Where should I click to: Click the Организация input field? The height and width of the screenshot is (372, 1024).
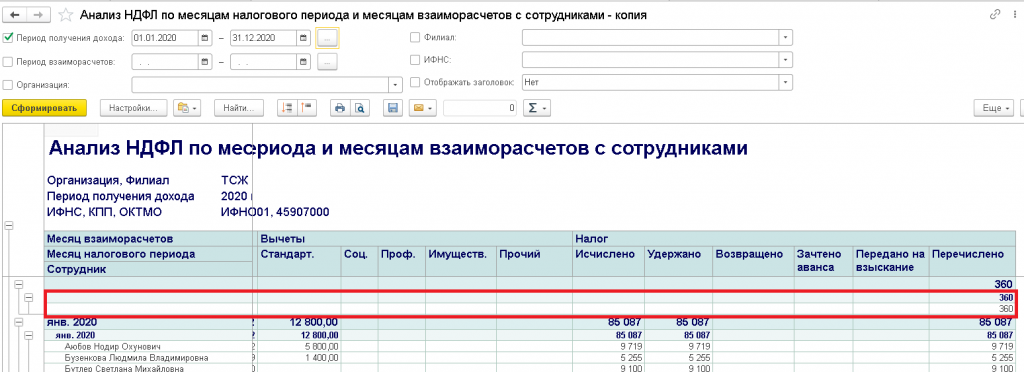tap(261, 85)
